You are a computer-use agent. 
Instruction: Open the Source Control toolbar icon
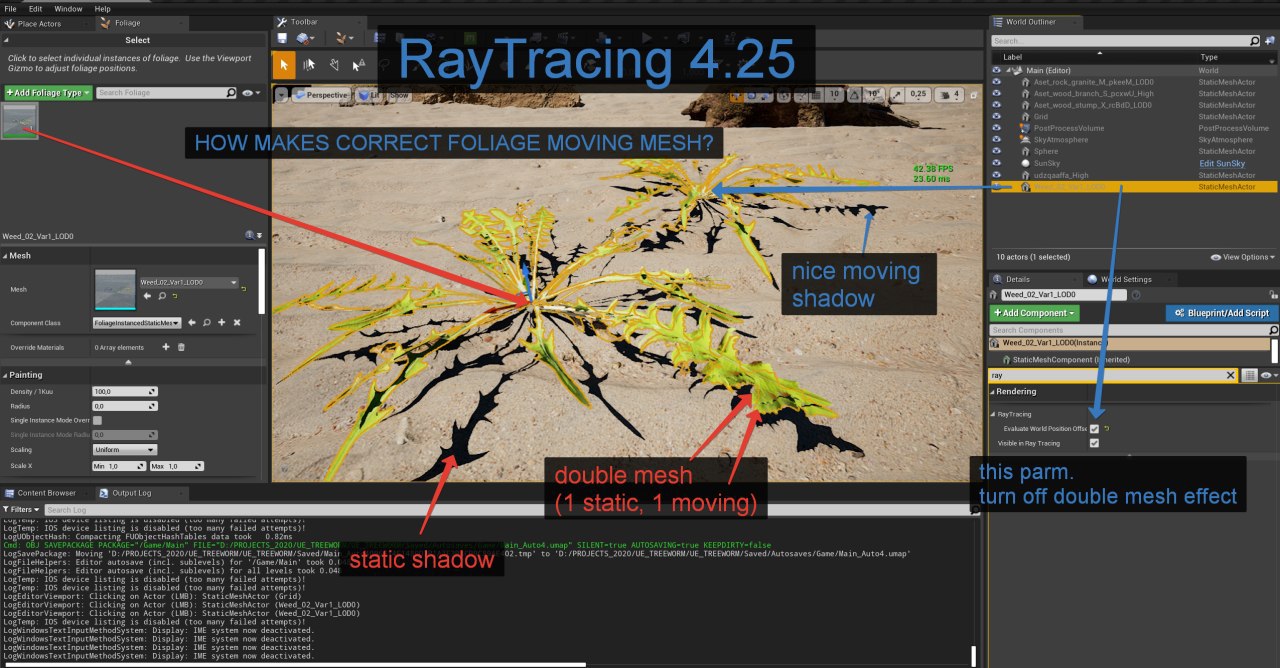click(x=305, y=38)
